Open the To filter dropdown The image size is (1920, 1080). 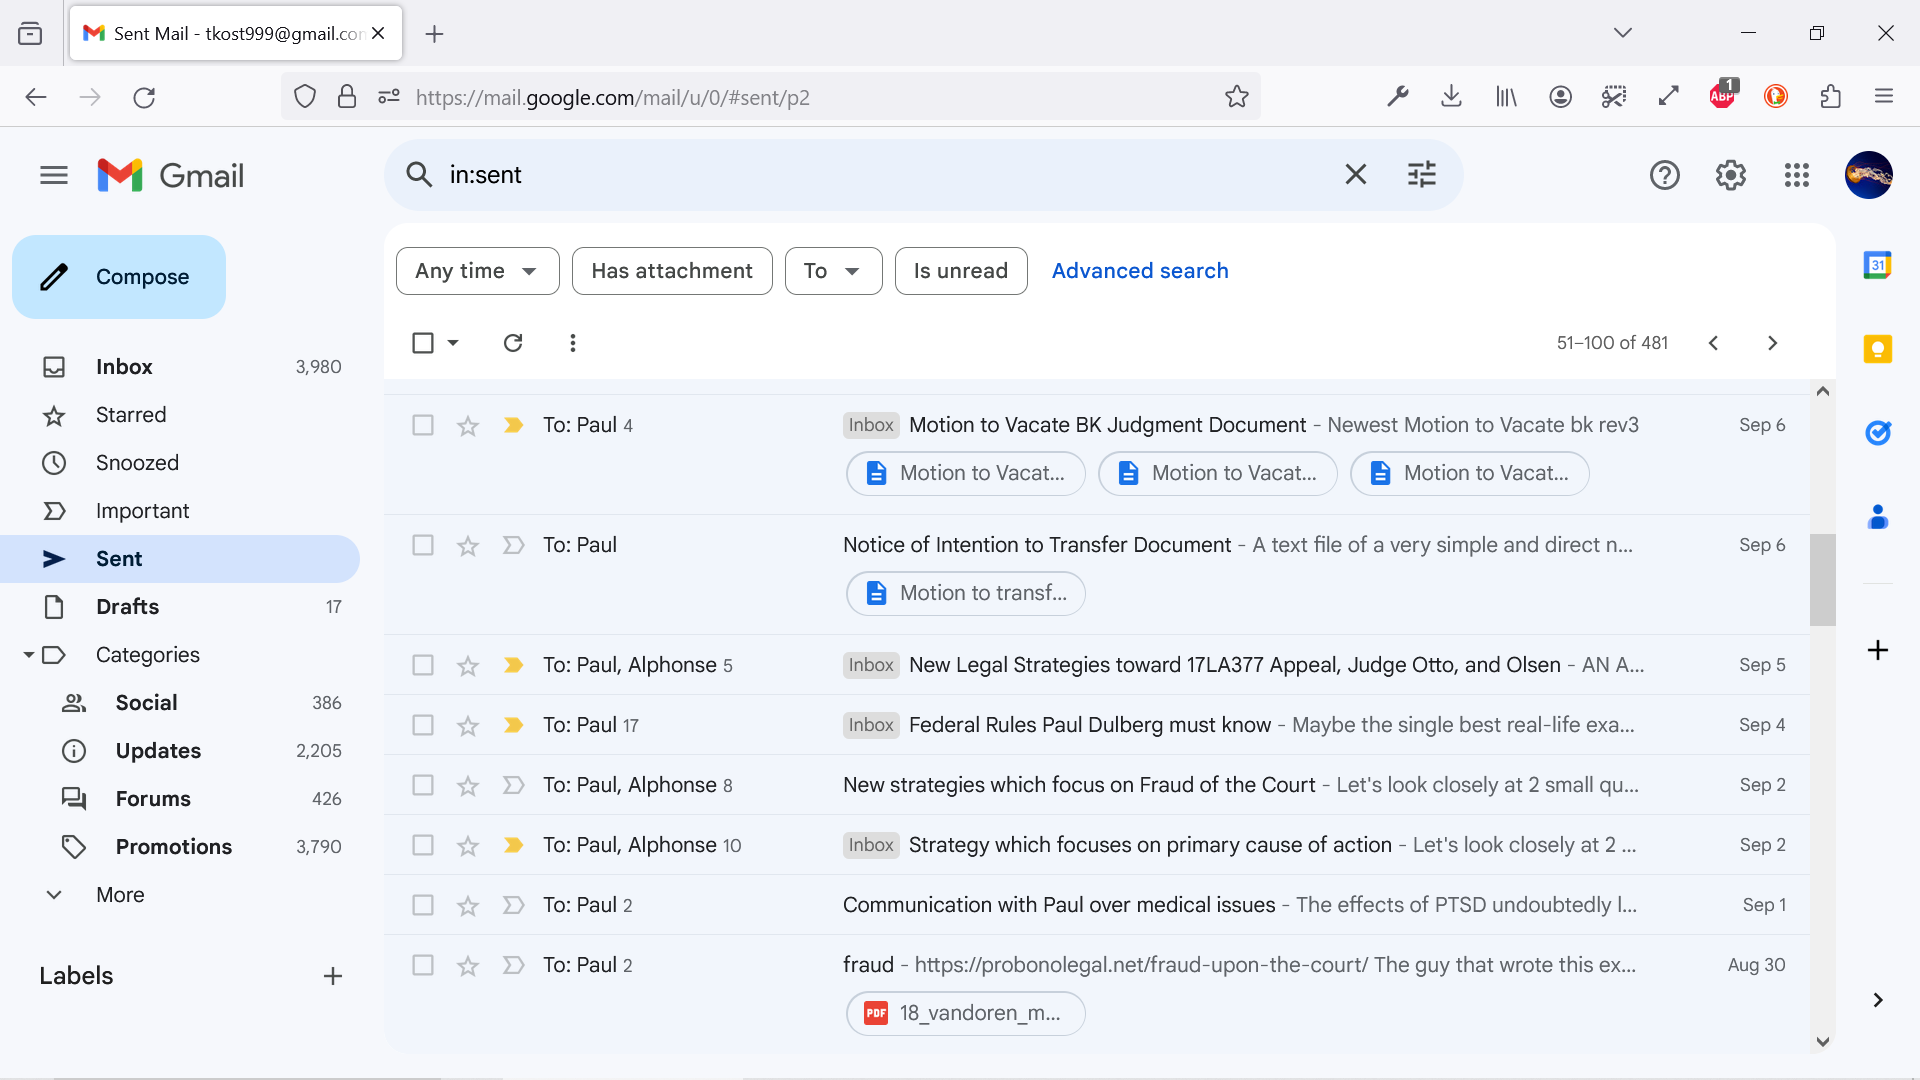coord(832,271)
